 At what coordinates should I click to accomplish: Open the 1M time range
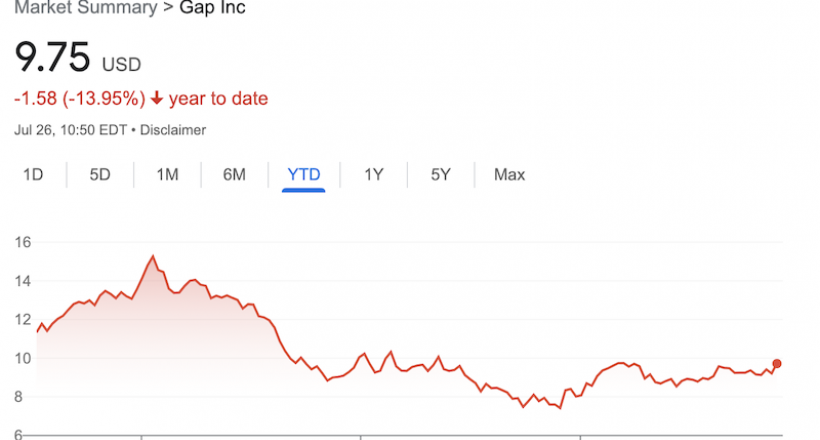tap(167, 174)
